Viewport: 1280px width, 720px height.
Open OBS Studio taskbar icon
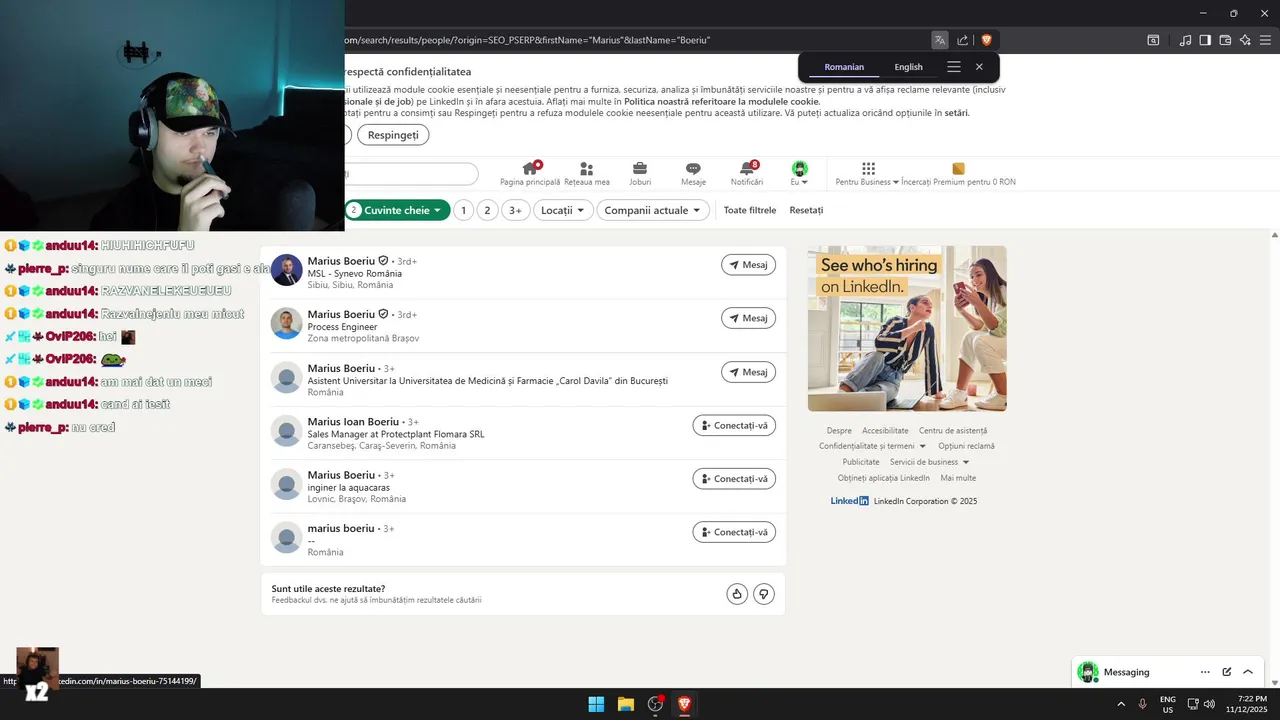(655, 704)
